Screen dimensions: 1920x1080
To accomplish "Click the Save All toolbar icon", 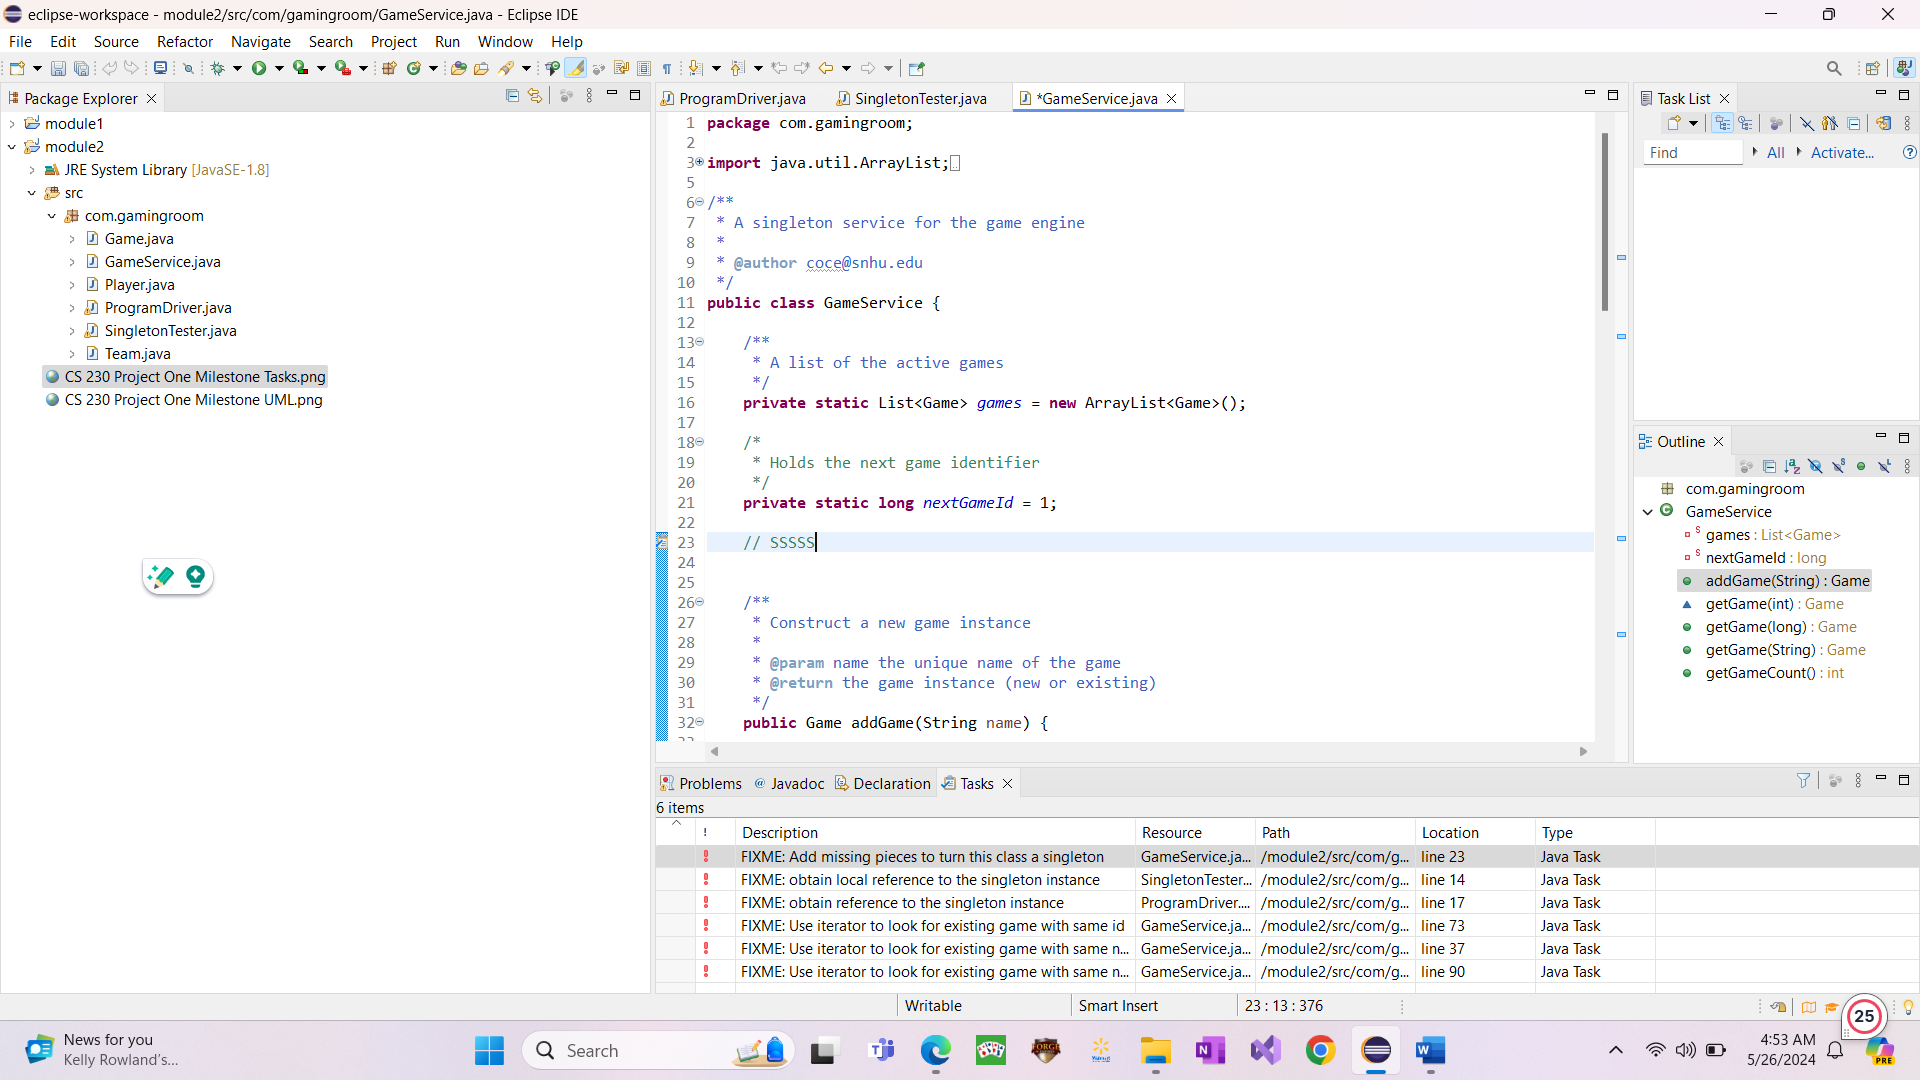I will click(81, 68).
